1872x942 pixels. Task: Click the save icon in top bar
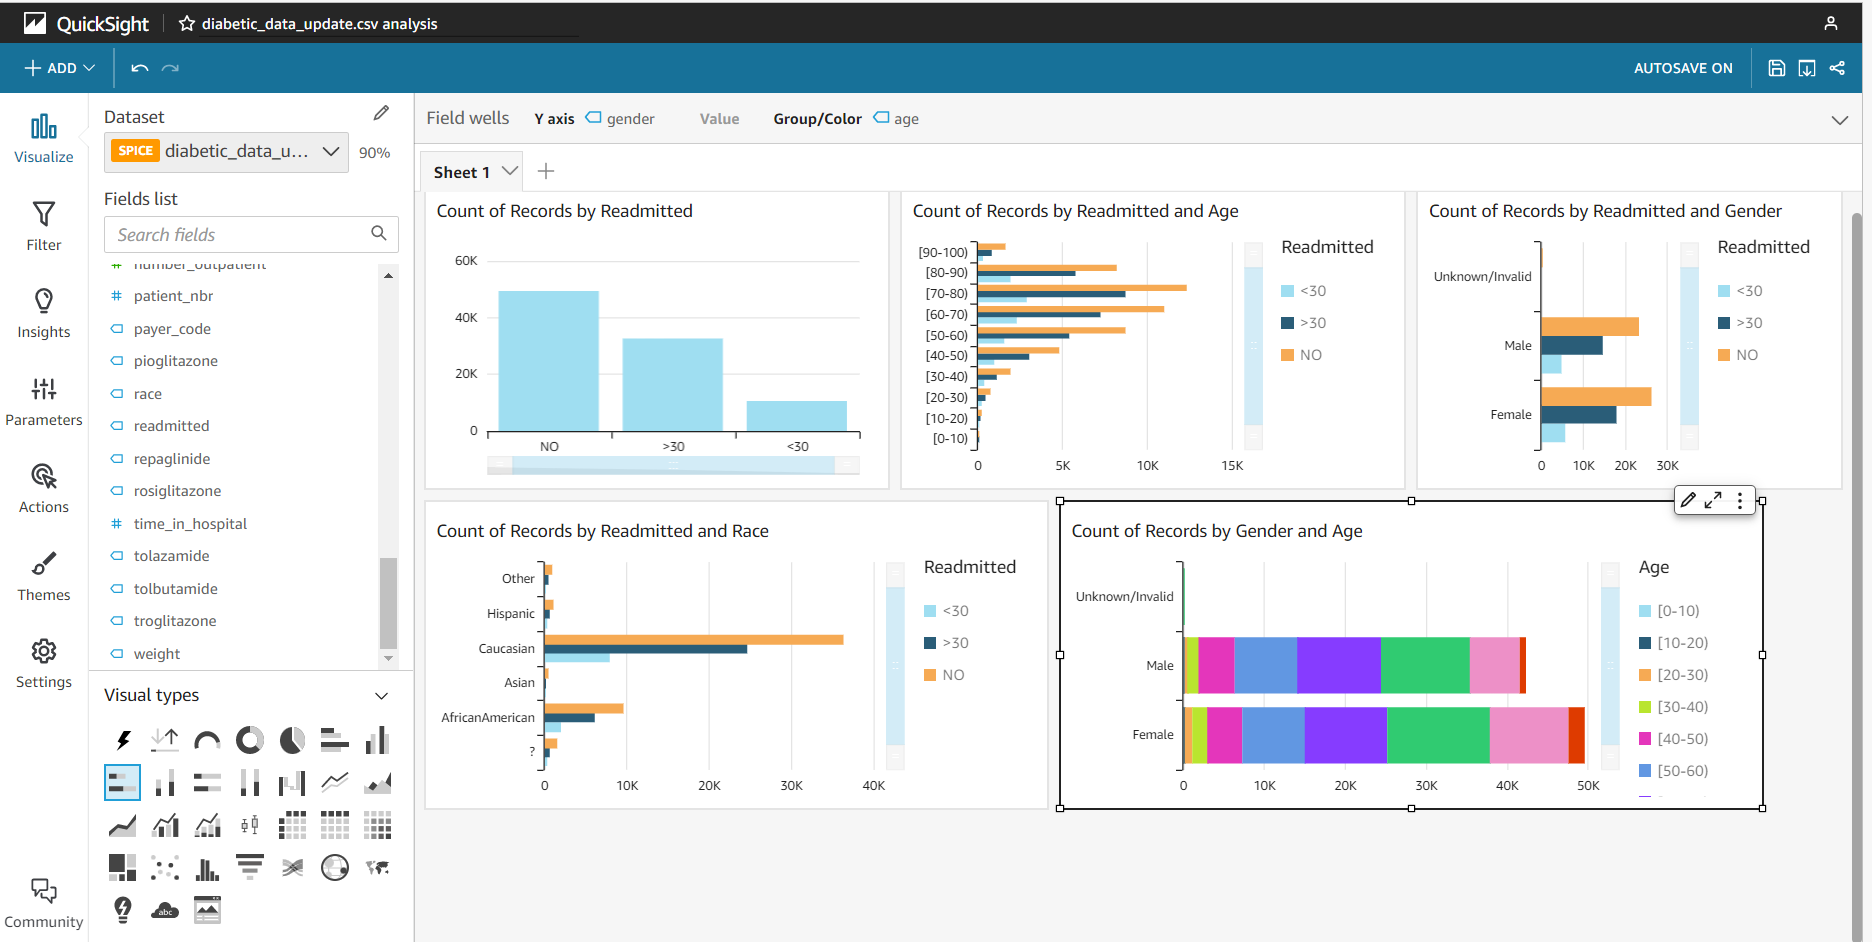(1777, 68)
